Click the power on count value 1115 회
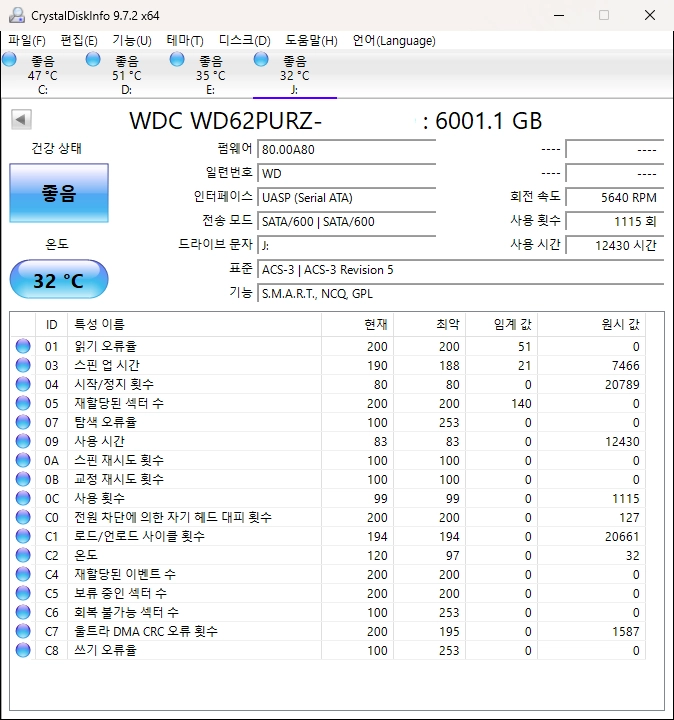This screenshot has width=674, height=720. click(x=615, y=221)
